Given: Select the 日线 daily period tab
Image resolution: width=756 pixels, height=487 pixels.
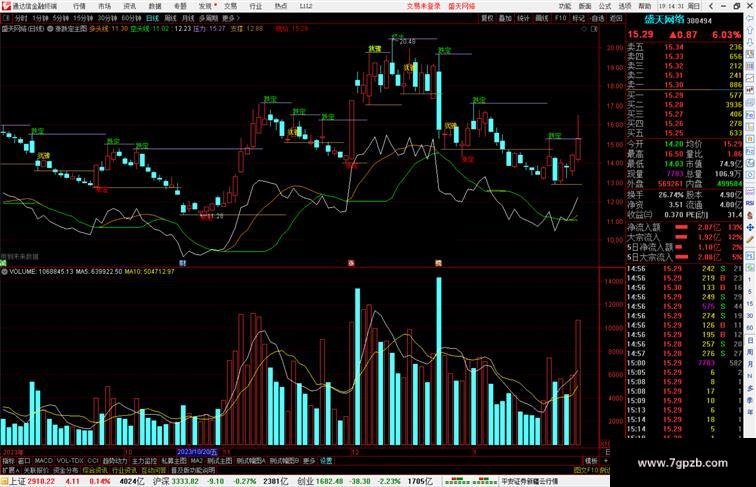Looking at the screenshot, I should click(152, 18).
